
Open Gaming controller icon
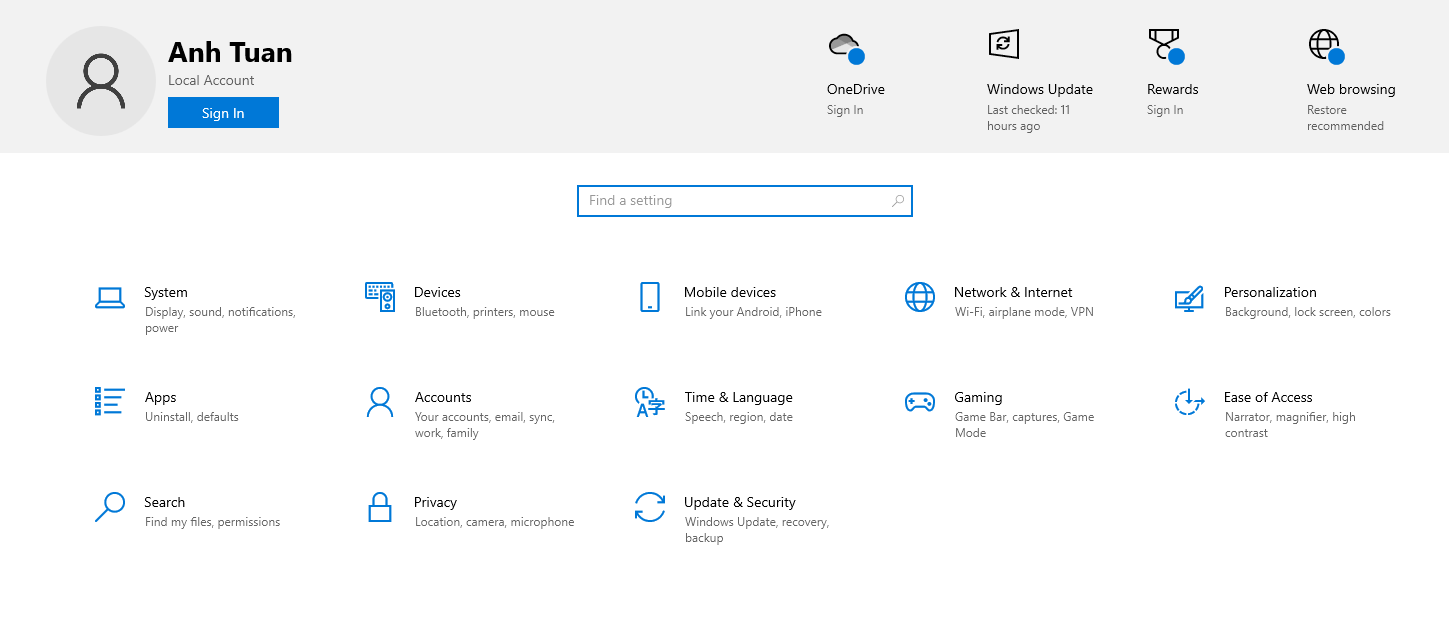(919, 402)
